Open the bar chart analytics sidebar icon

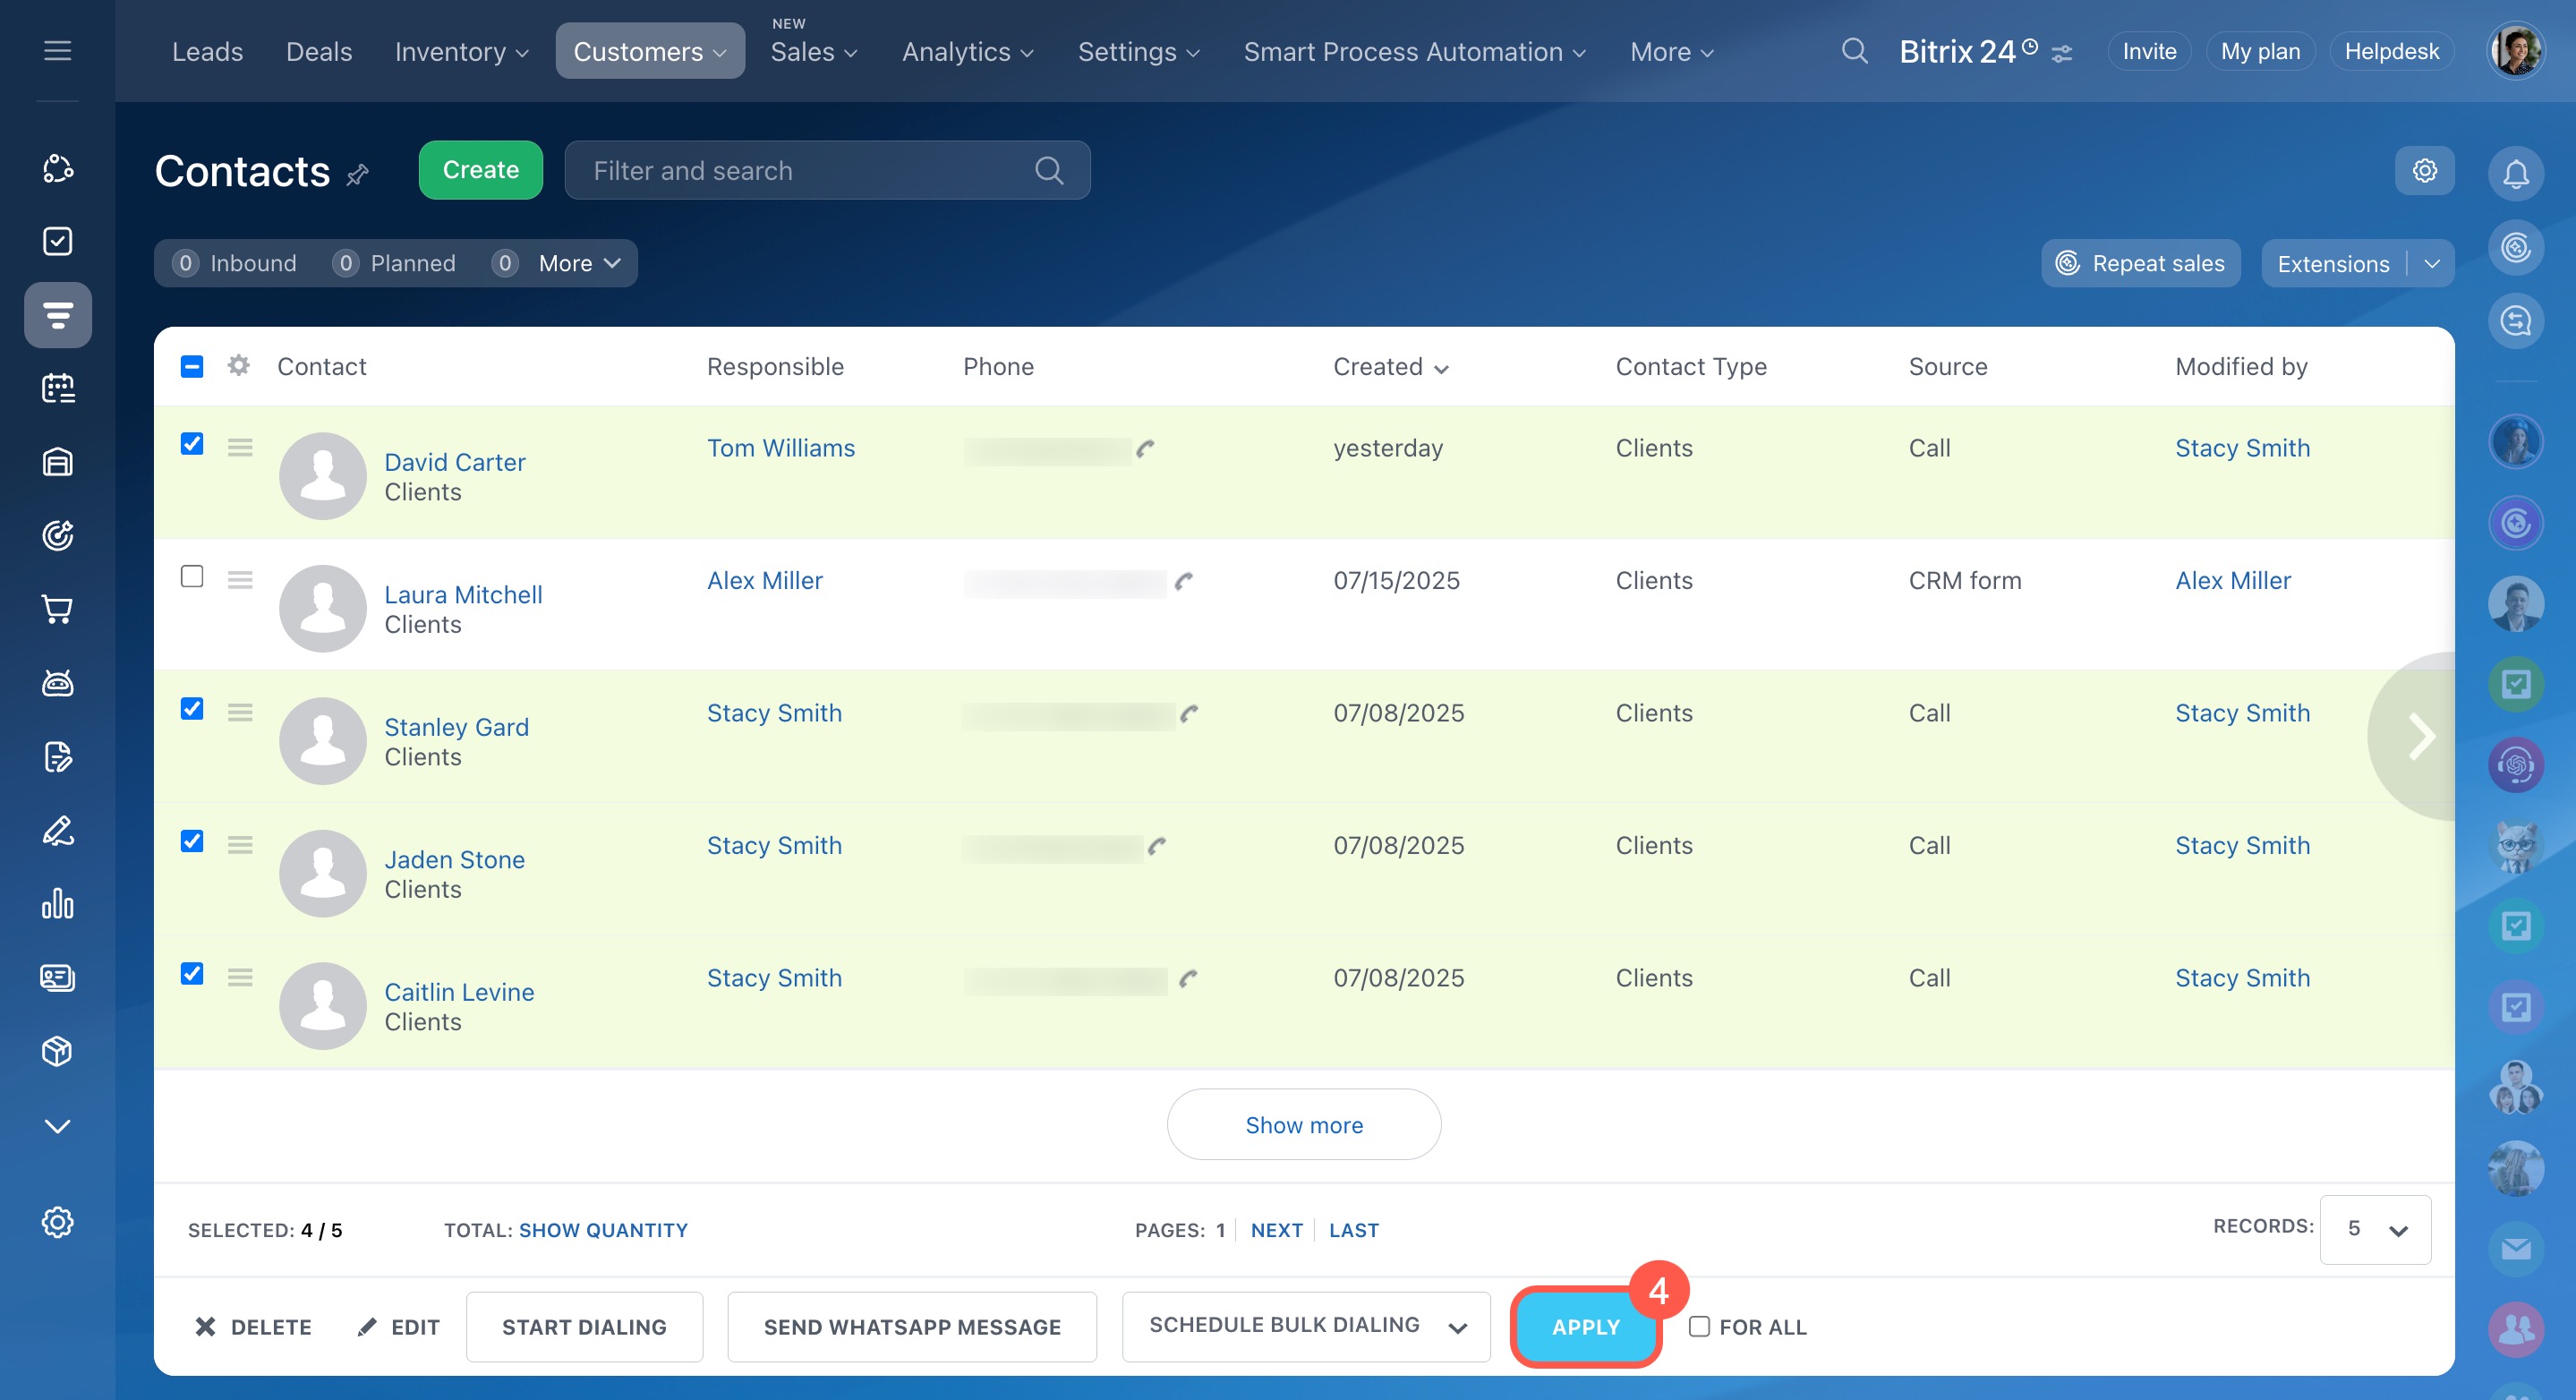click(57, 904)
